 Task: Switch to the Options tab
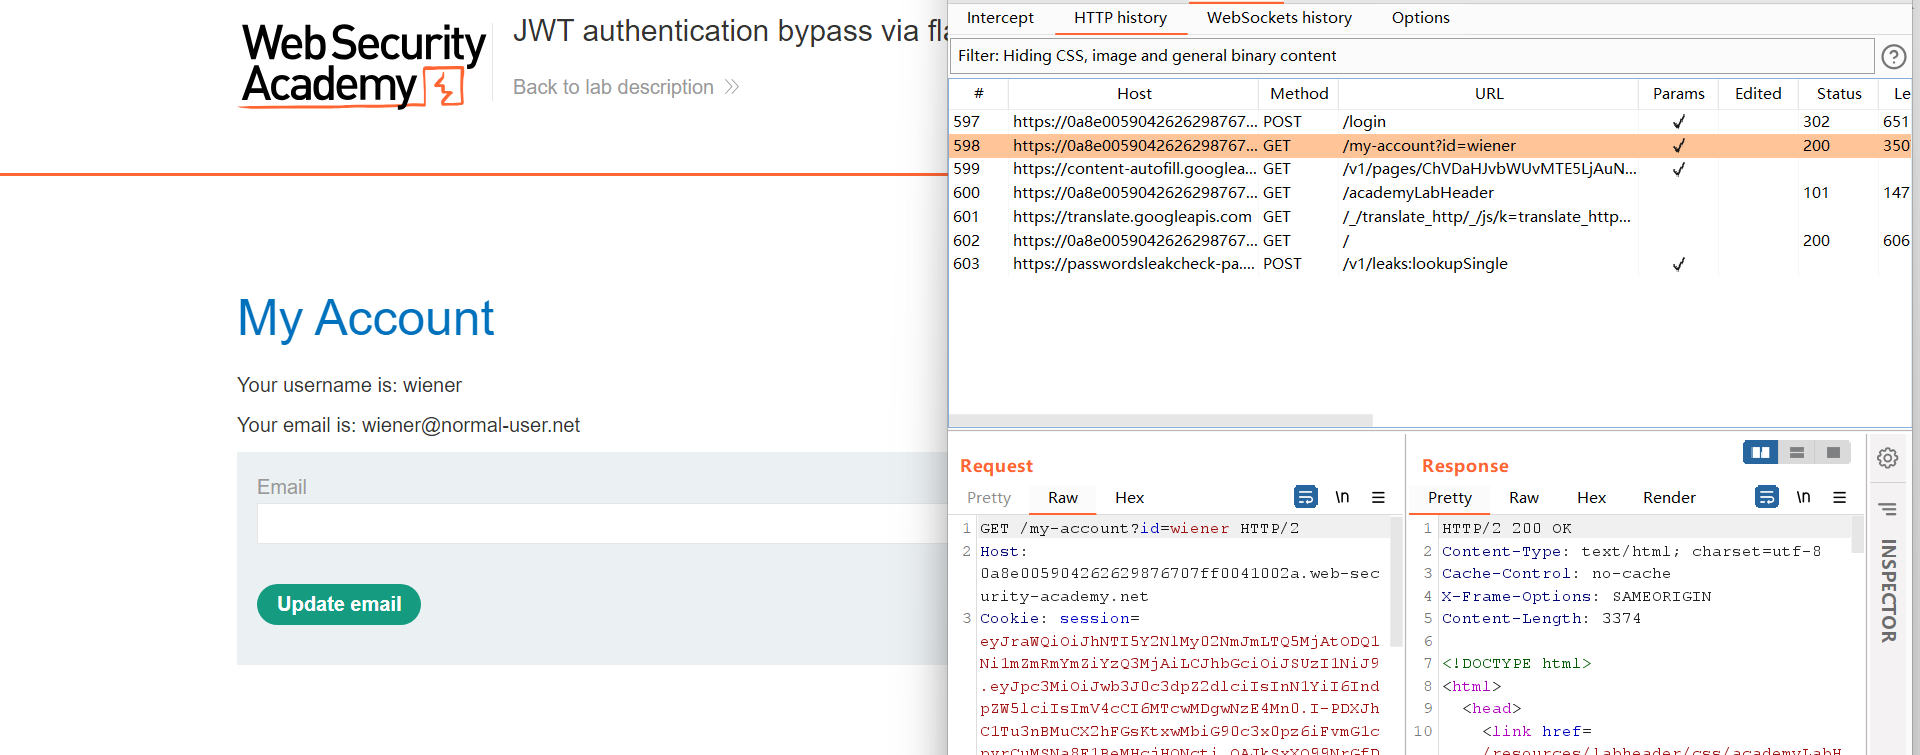(1420, 18)
